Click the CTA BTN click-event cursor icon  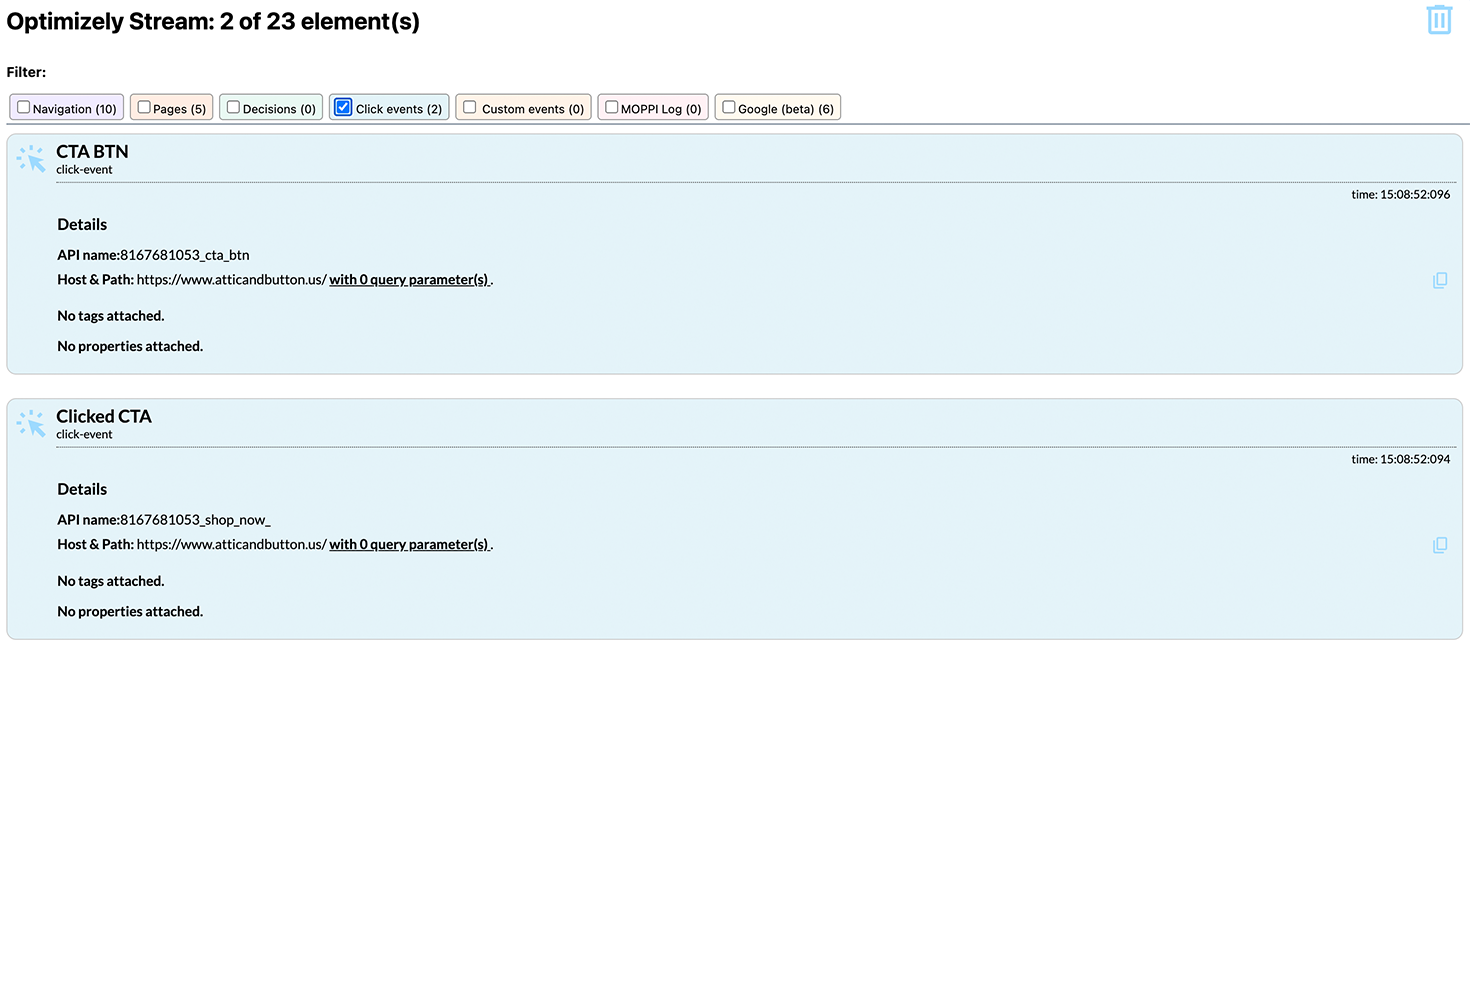coord(31,159)
